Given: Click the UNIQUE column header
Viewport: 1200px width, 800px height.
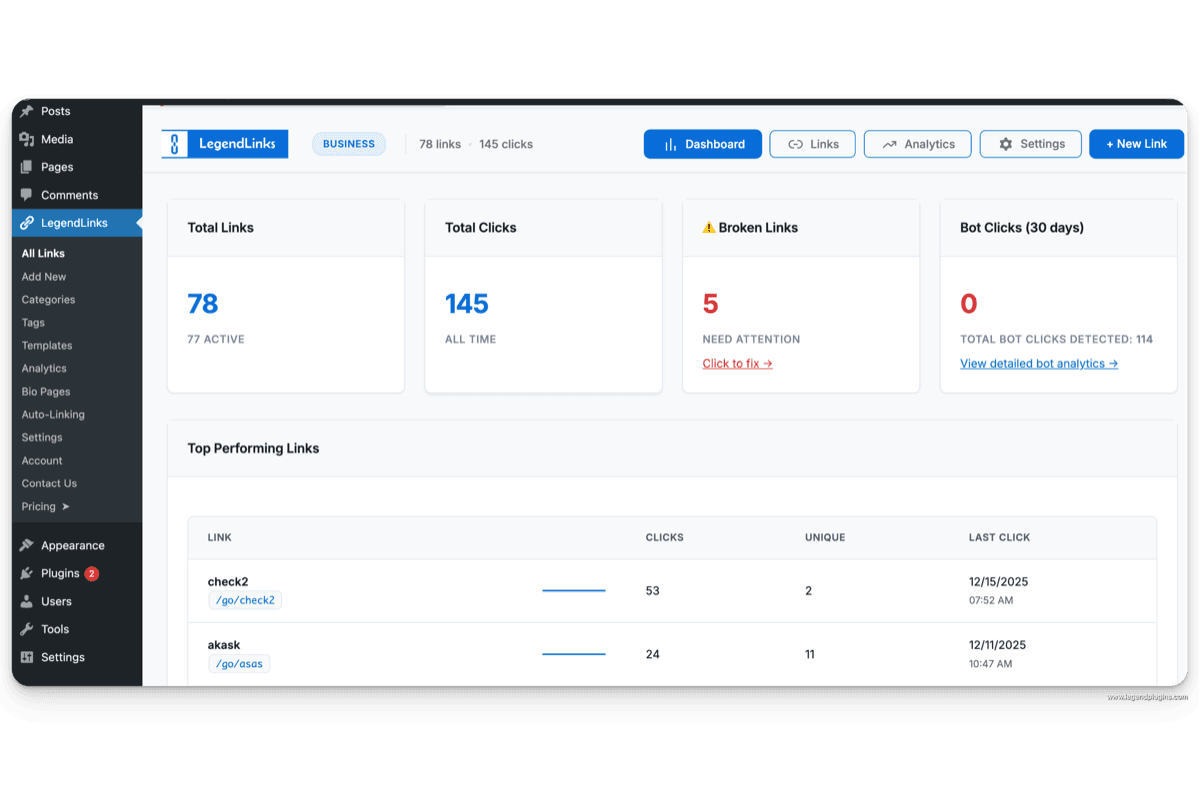Looking at the screenshot, I should (825, 537).
